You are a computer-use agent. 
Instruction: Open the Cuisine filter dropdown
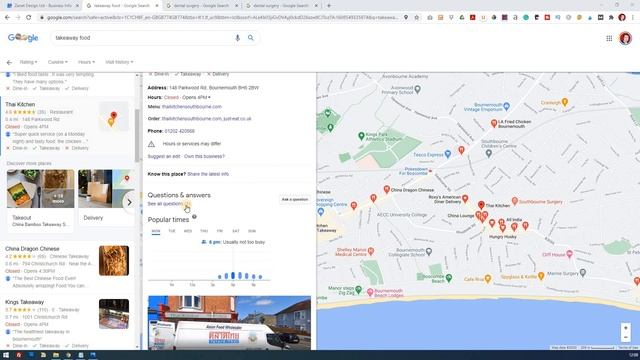58,62
